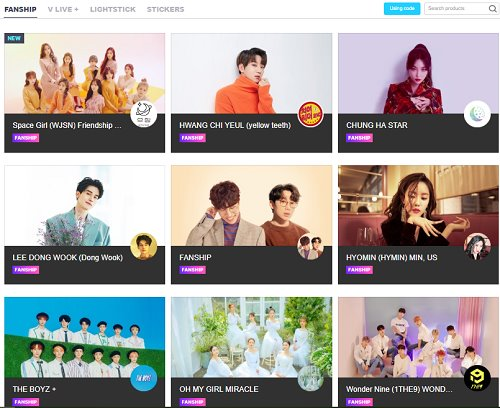Open Hyomin's round profile avatar
Screen dimensions: 500x408
pyautogui.click(x=477, y=246)
